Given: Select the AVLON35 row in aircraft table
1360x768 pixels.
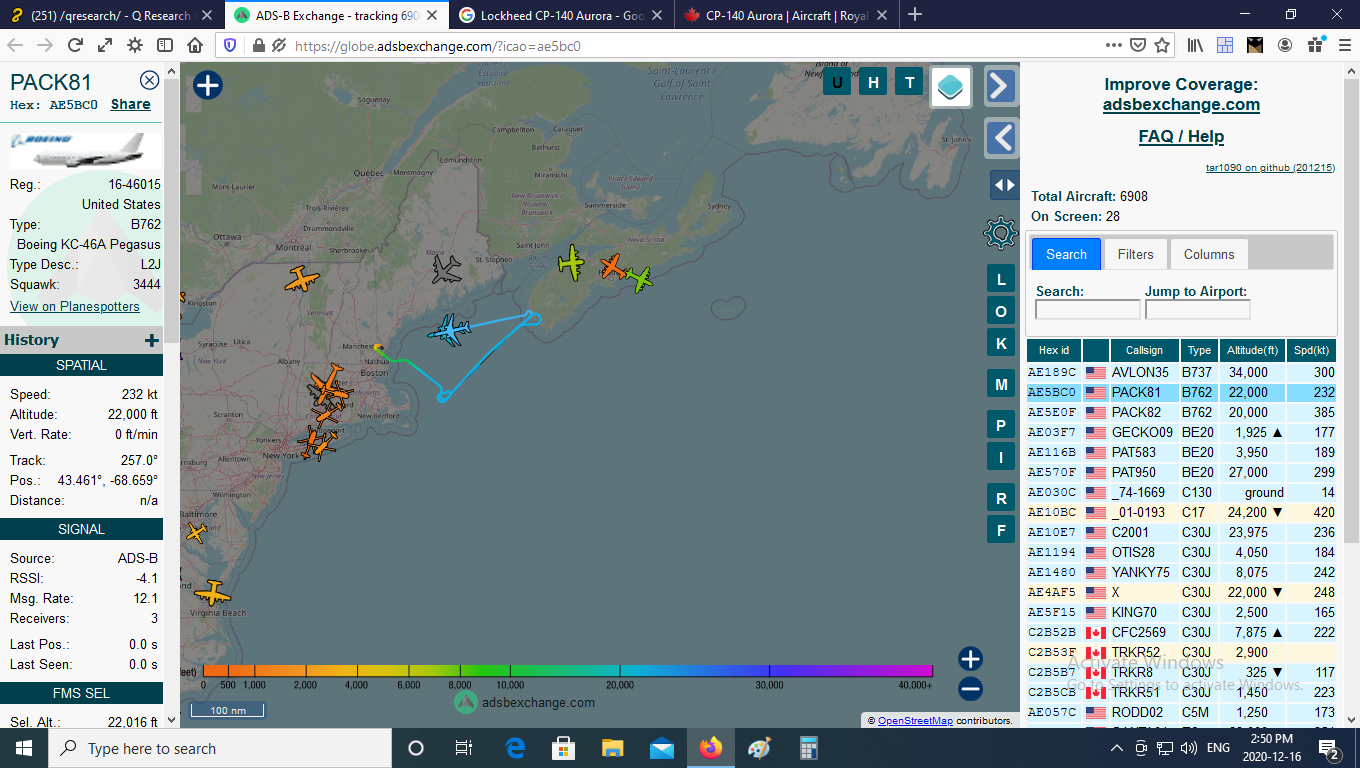Looking at the screenshot, I should click(1182, 372).
